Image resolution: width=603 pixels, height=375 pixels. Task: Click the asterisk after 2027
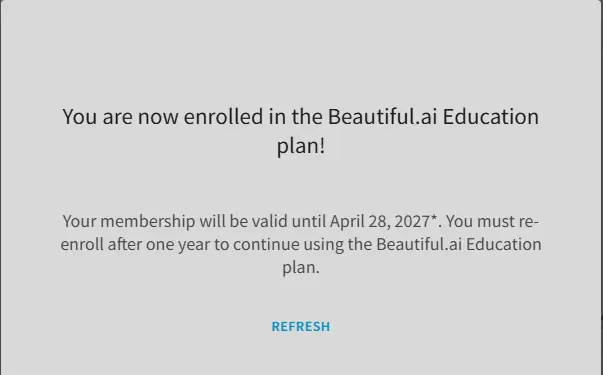[x=434, y=218]
